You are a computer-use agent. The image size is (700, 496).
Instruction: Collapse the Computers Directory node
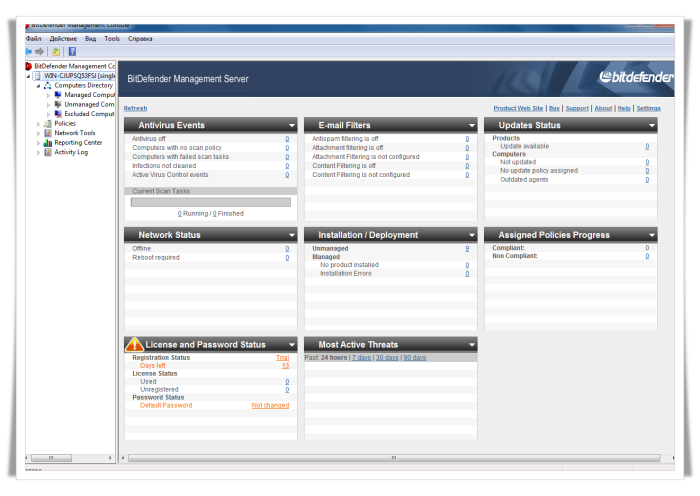click(38, 86)
